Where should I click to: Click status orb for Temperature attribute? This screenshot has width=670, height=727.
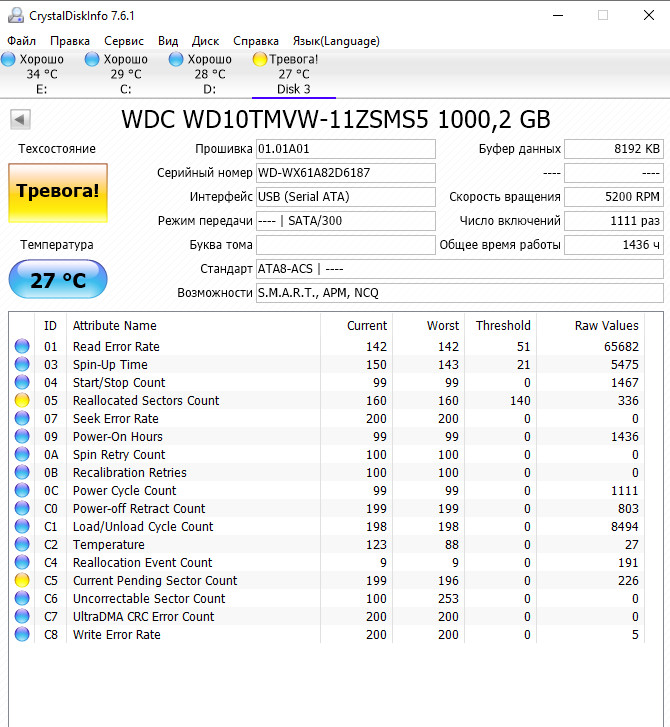pos(22,544)
